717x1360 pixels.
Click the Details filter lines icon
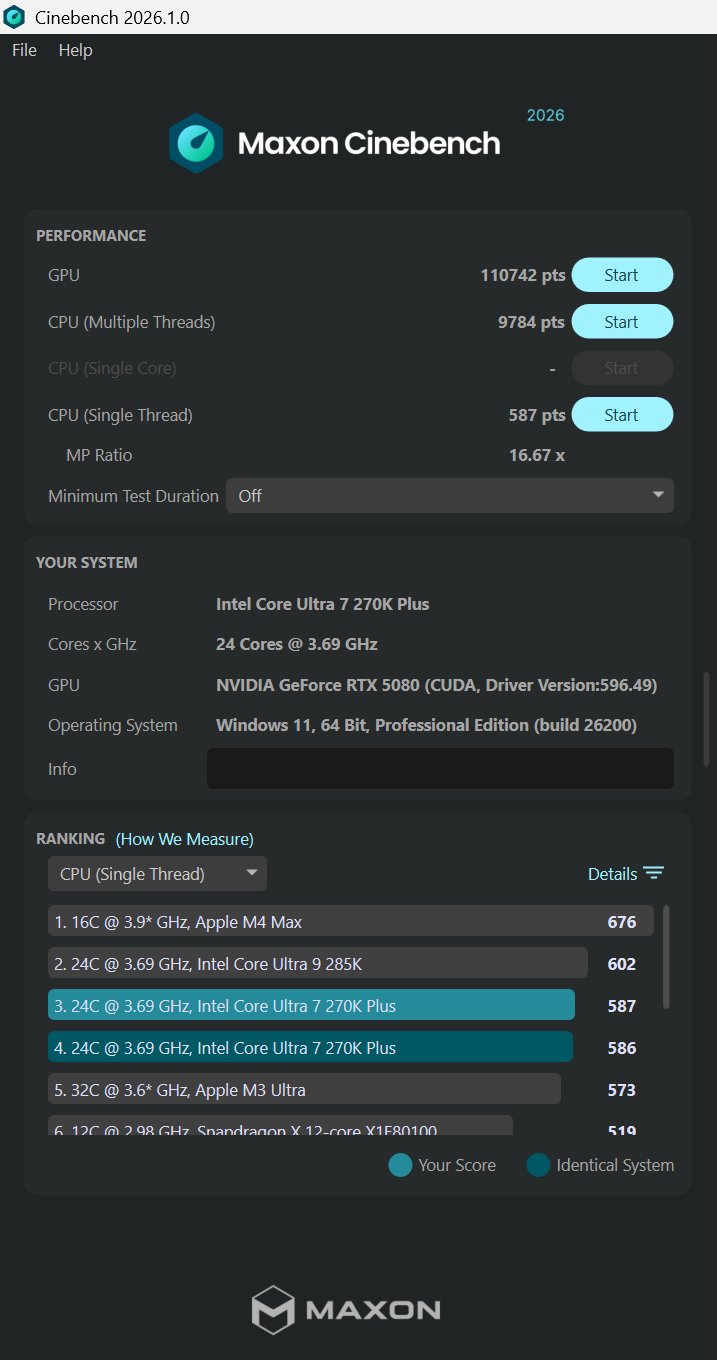(x=654, y=873)
